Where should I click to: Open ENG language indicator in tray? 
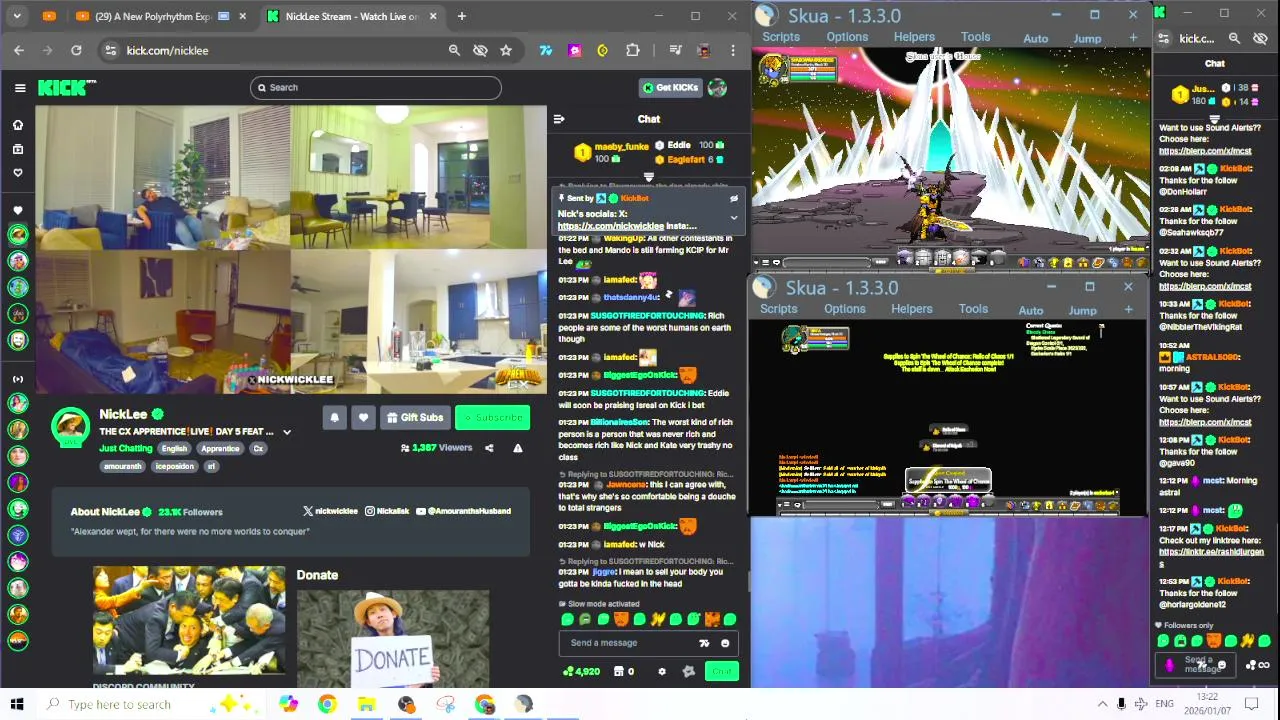(x=1164, y=704)
